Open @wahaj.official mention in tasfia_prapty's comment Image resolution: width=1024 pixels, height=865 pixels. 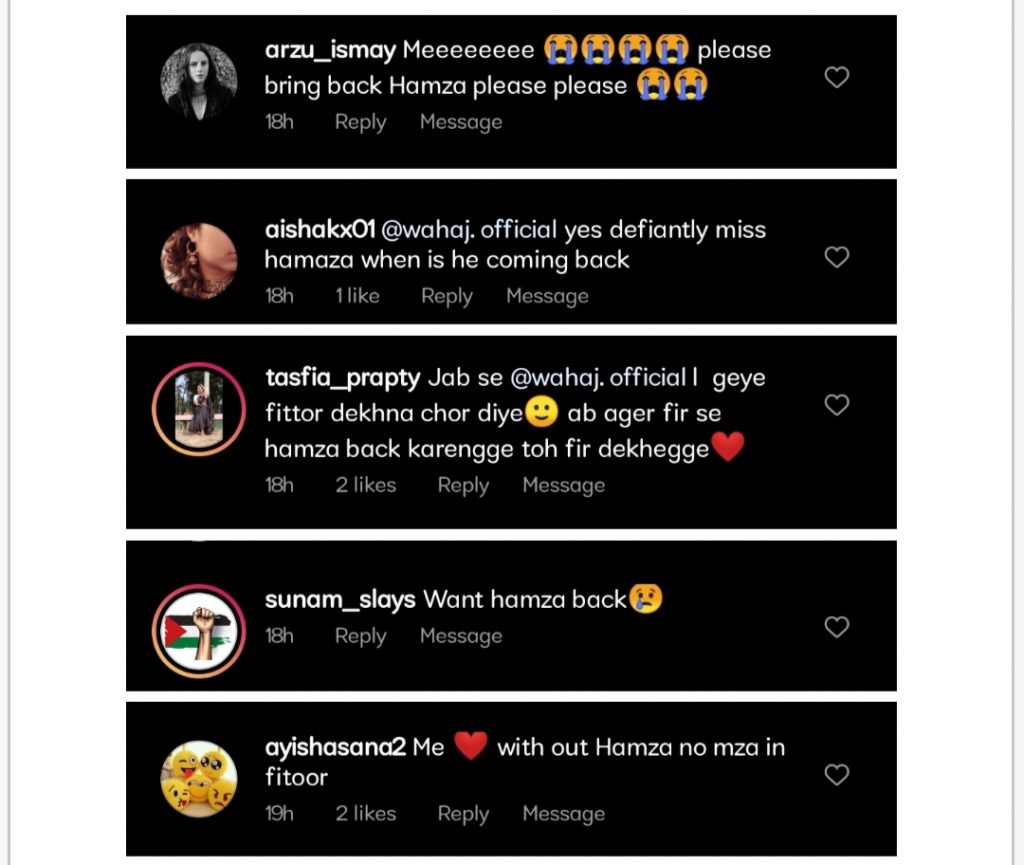(598, 378)
